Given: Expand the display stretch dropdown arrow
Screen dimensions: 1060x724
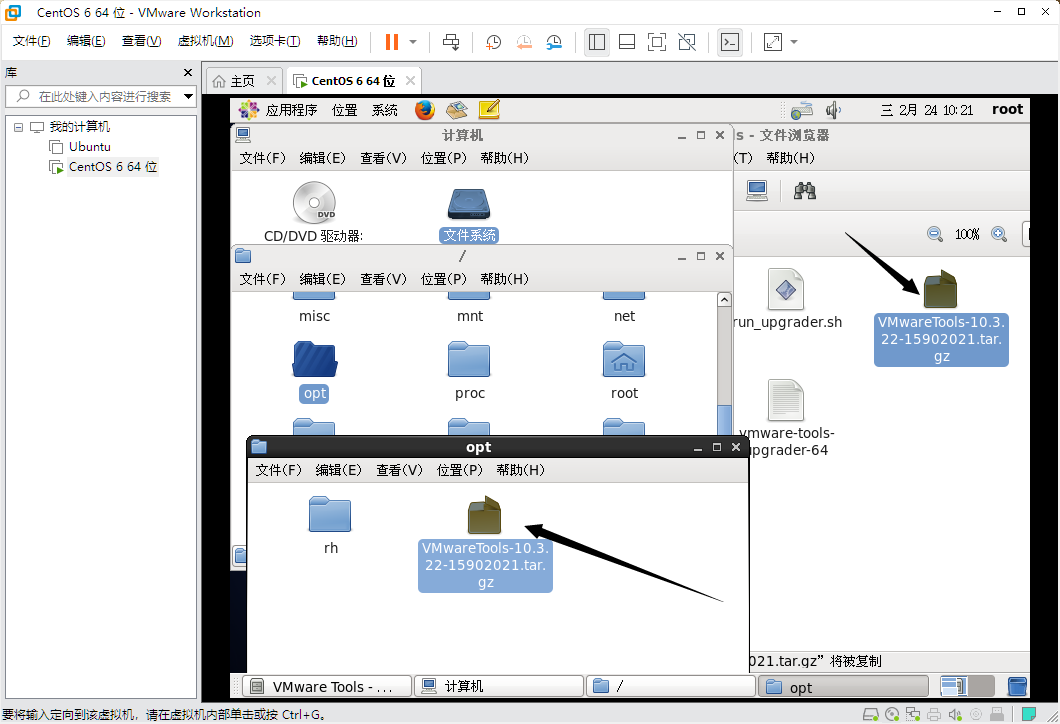Looking at the screenshot, I should (794, 42).
